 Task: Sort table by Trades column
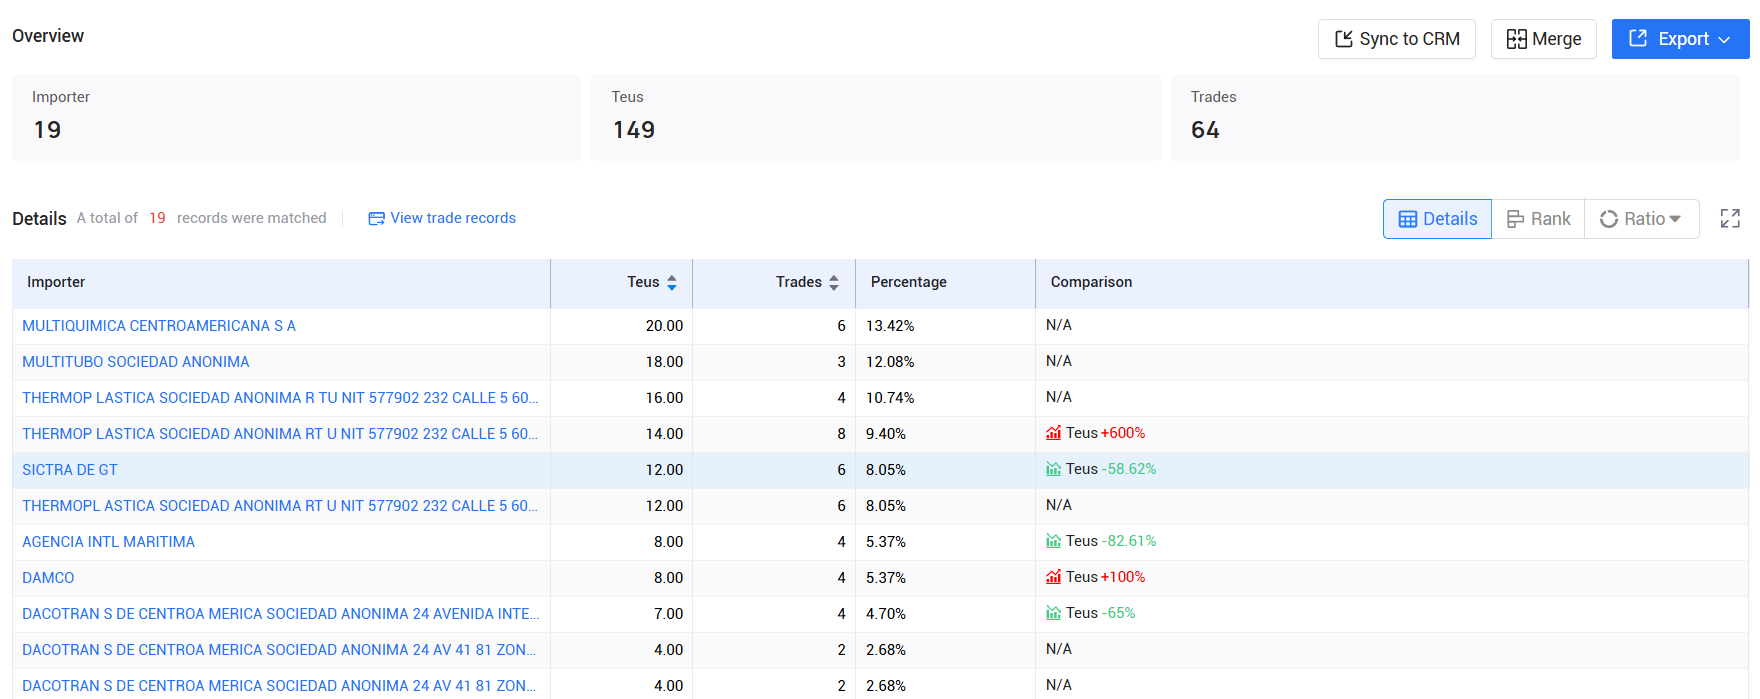coord(834,283)
